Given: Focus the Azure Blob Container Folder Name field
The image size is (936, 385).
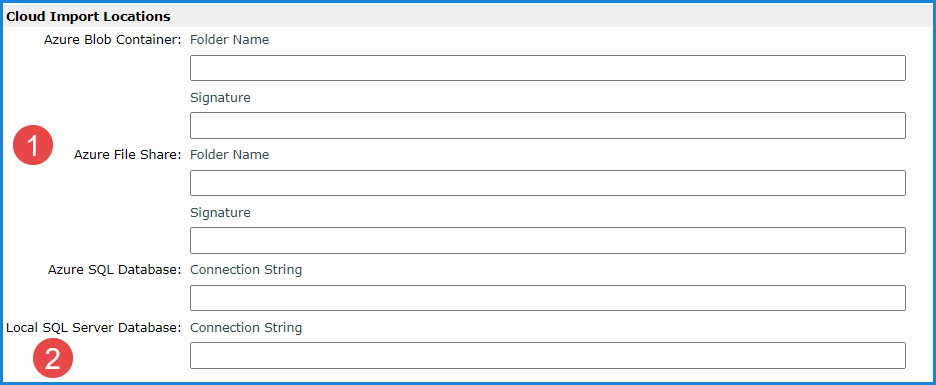Looking at the screenshot, I should click(x=547, y=68).
